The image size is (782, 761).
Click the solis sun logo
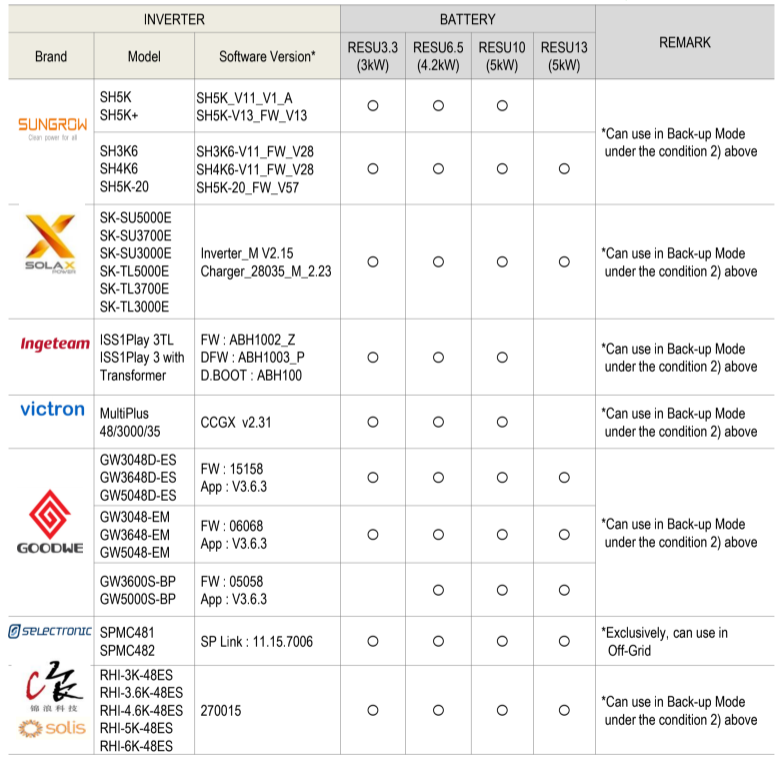tap(52, 728)
